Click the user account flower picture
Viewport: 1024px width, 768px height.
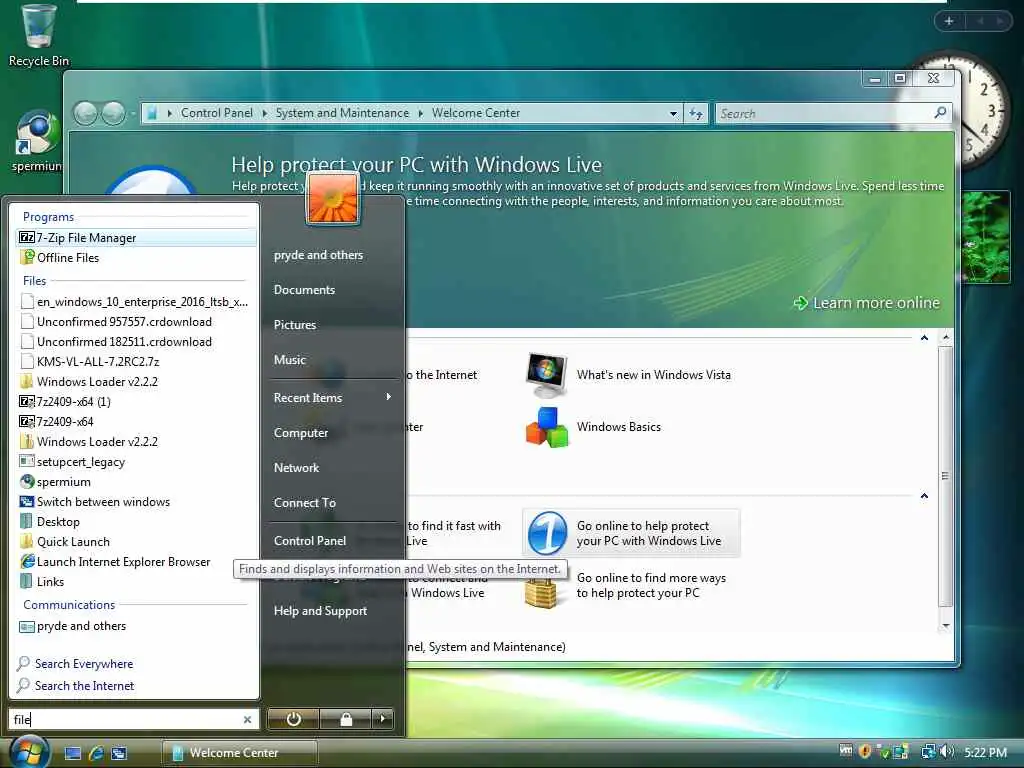point(332,198)
